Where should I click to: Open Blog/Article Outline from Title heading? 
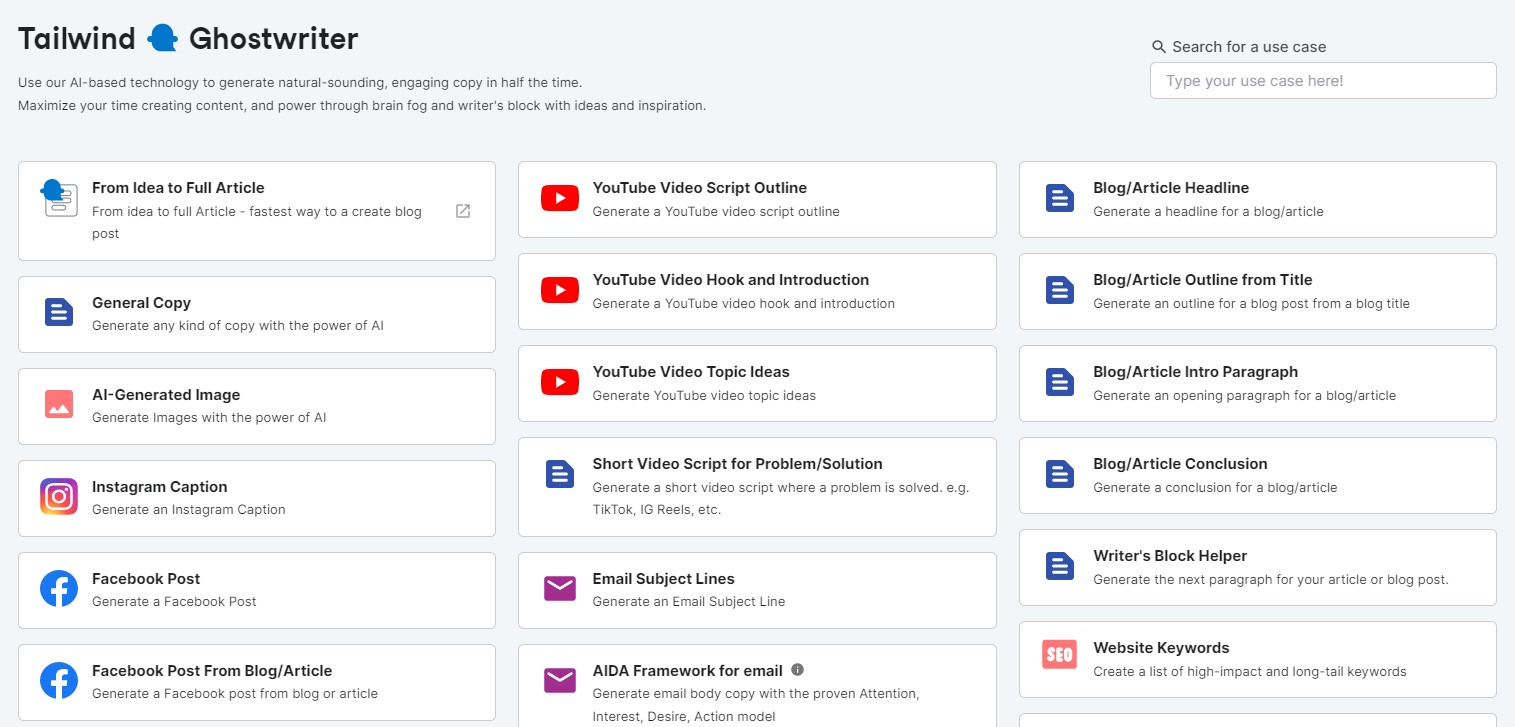[x=1203, y=280]
